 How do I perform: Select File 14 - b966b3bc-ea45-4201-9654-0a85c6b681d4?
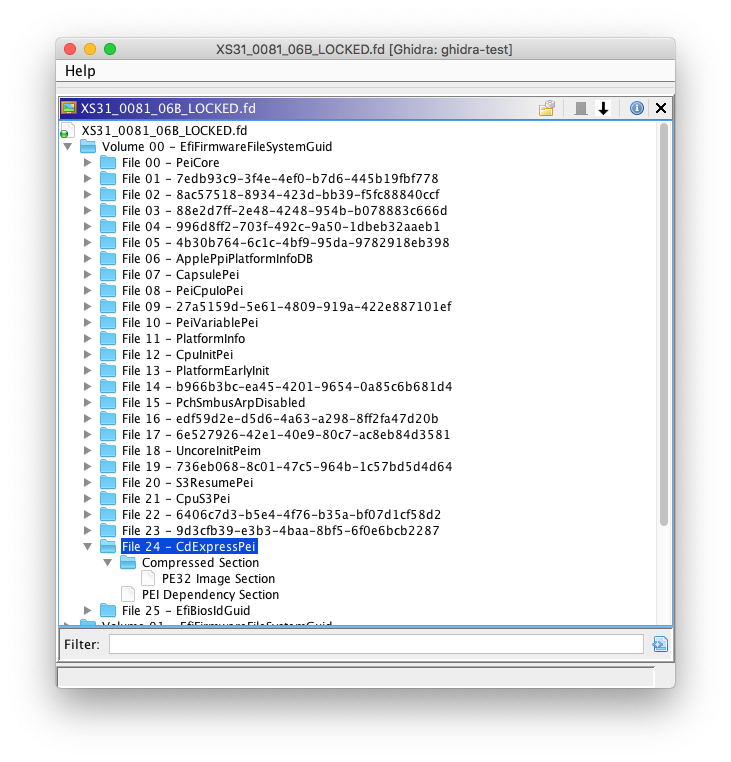pos(287,386)
